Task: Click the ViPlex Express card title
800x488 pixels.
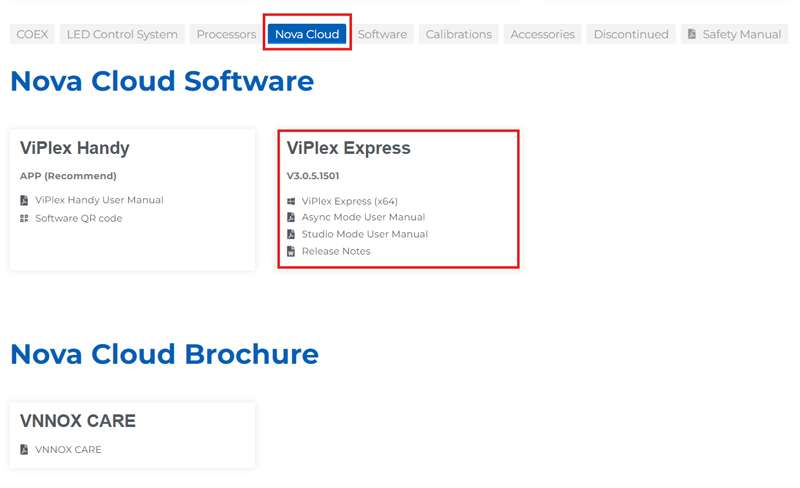Action: coord(348,148)
